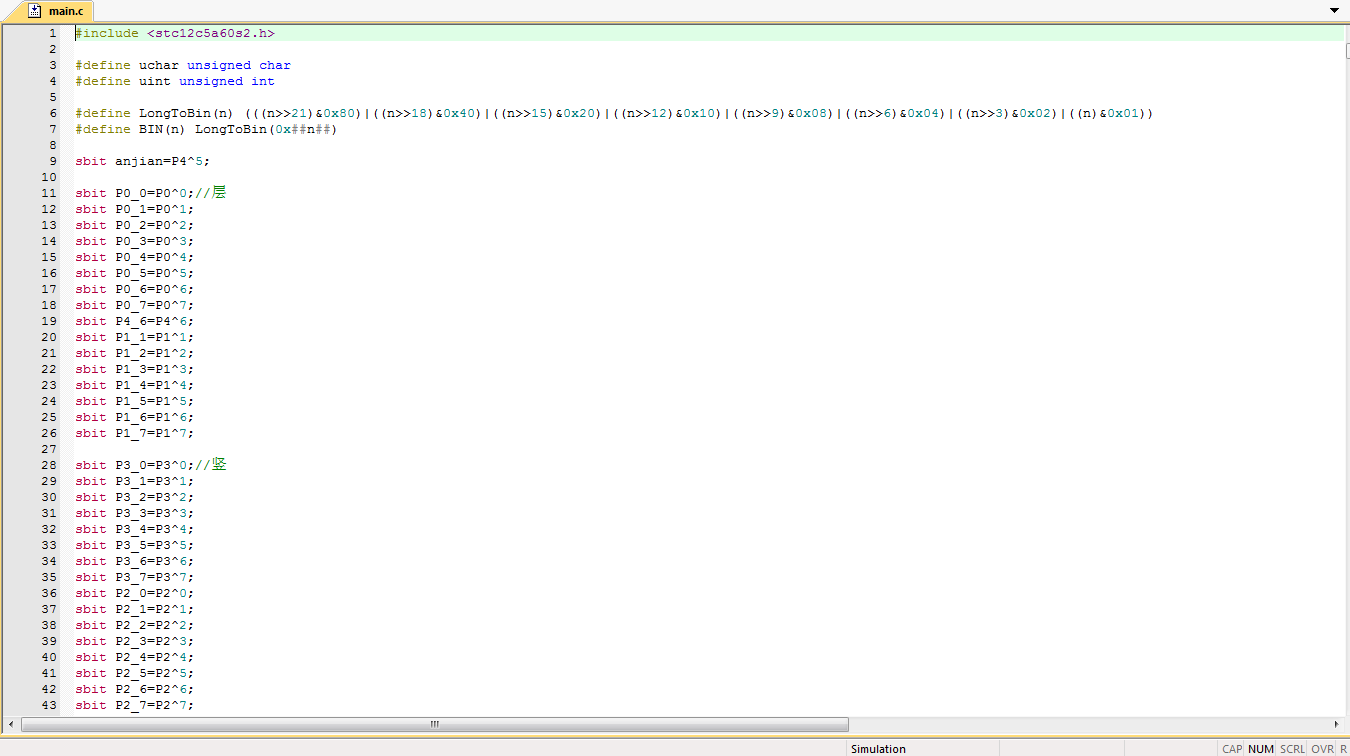The image size is (1350, 756).
Task: Click the 'sbit P0_3=P0^3;' line
Action: (x=135, y=241)
